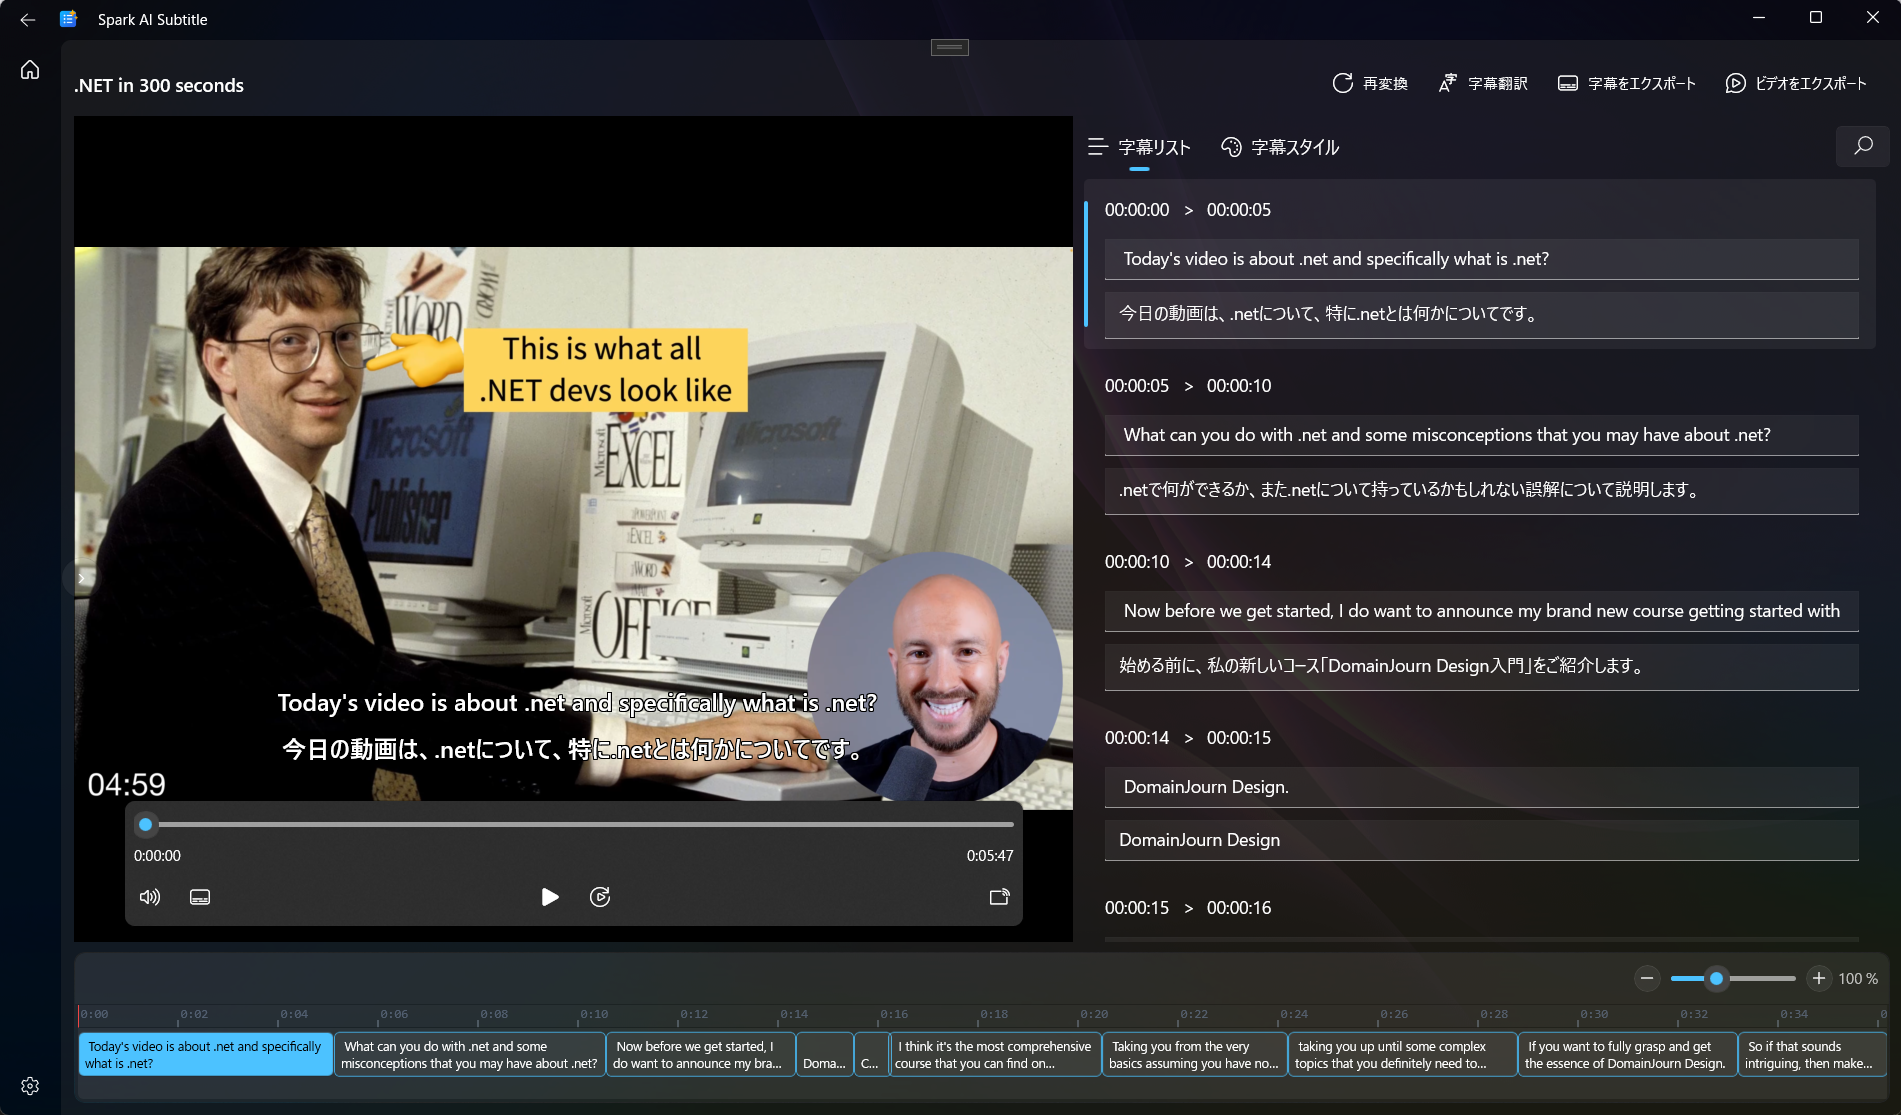Image resolution: width=1901 pixels, height=1115 pixels.
Task: Open settings via the gear icon
Action: [30, 1086]
